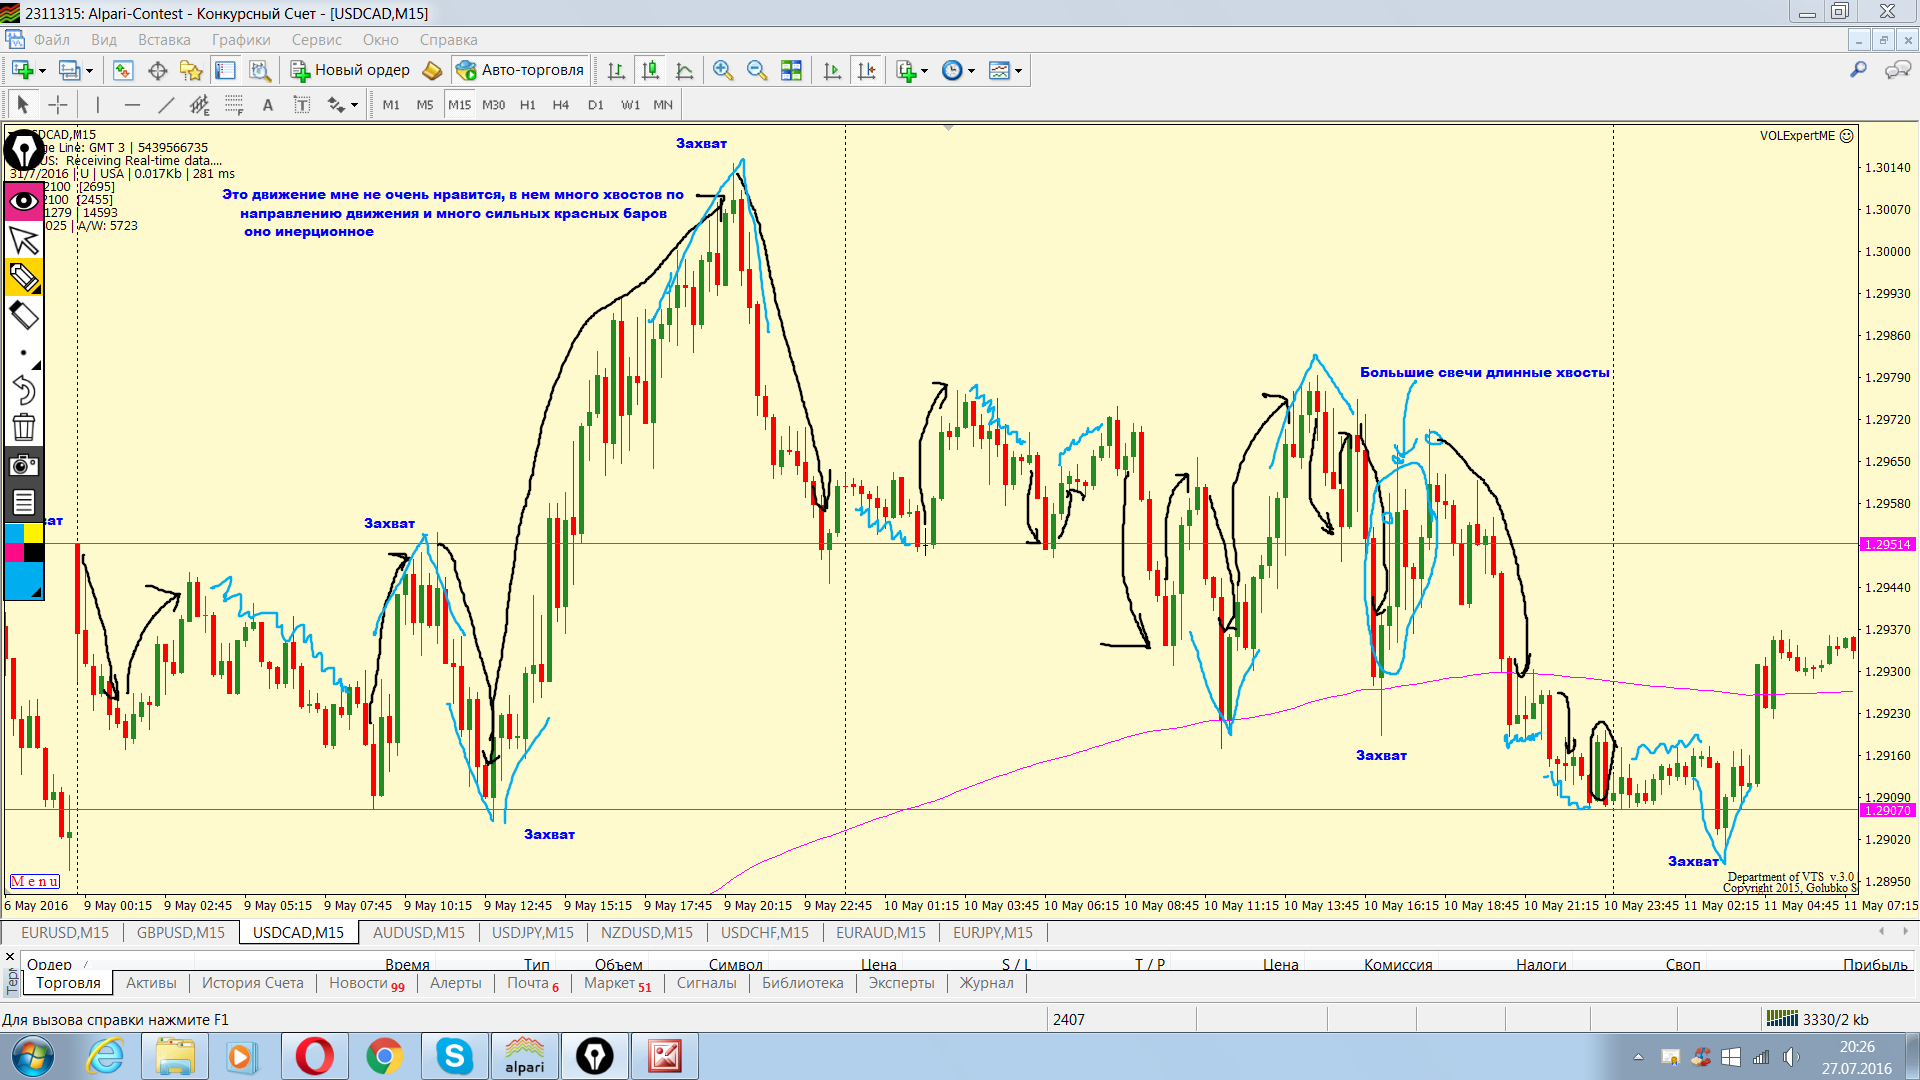Select the trendline drawing tool
This screenshot has height=1080, width=1920.
tap(166, 105)
